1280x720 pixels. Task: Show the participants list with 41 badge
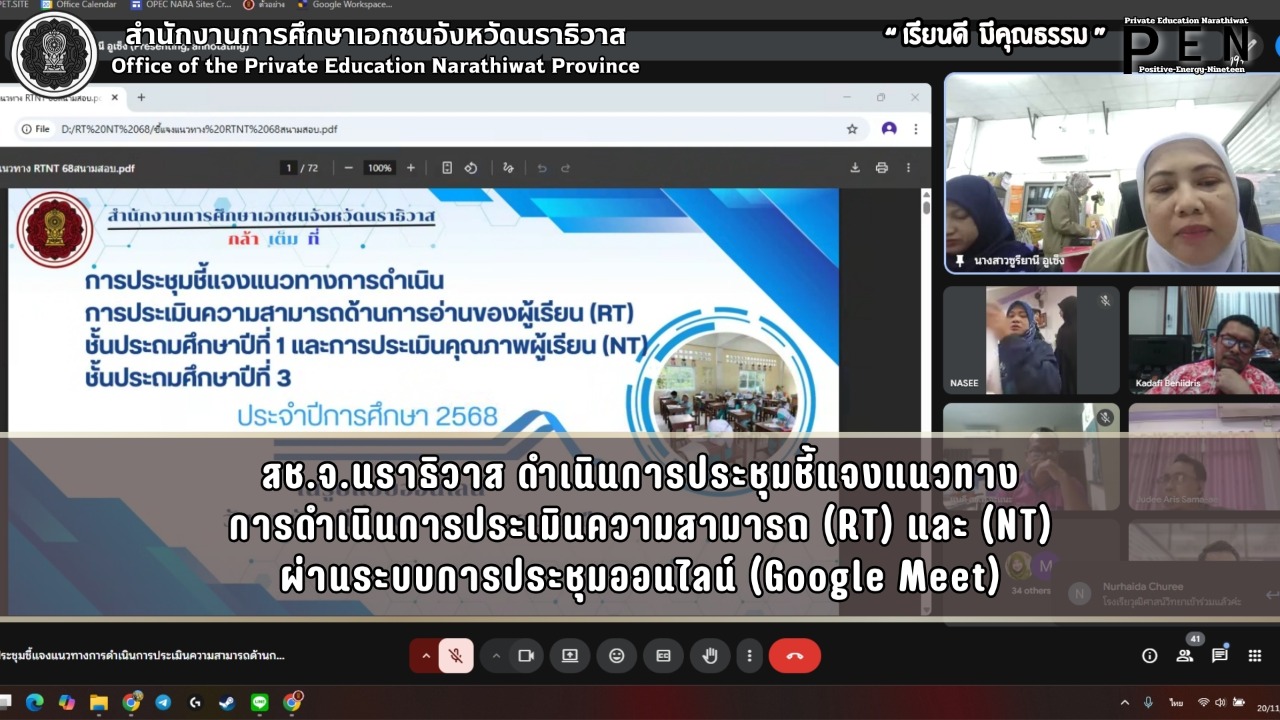[x=1185, y=656]
